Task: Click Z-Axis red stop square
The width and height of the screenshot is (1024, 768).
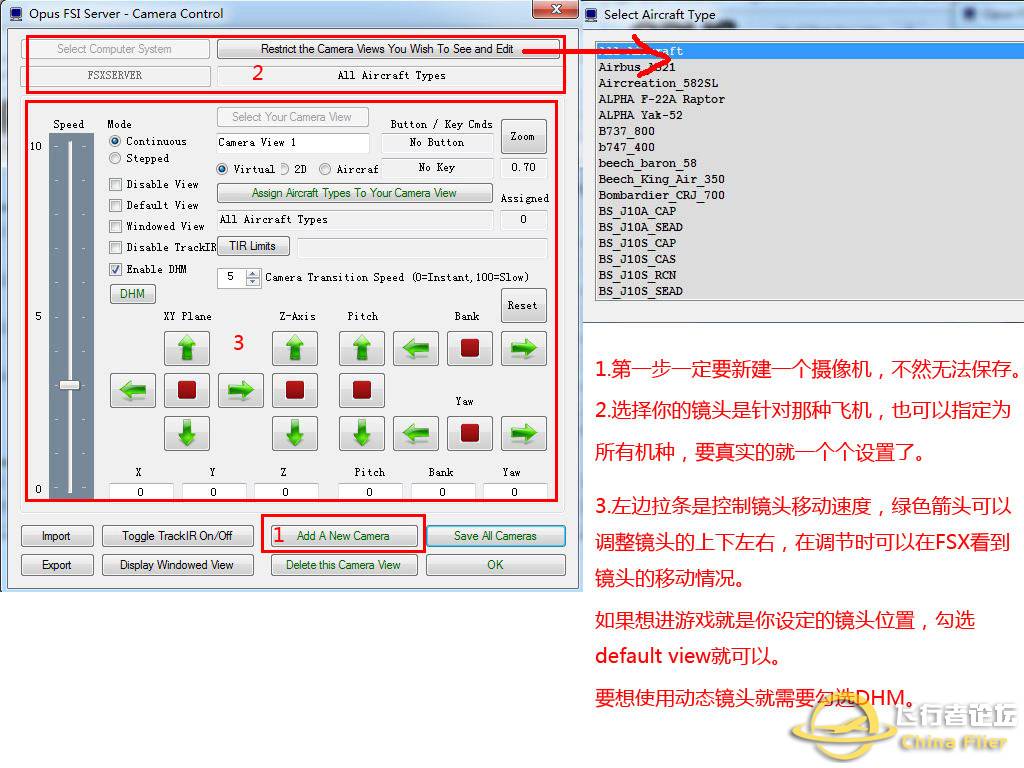Action: click(295, 391)
